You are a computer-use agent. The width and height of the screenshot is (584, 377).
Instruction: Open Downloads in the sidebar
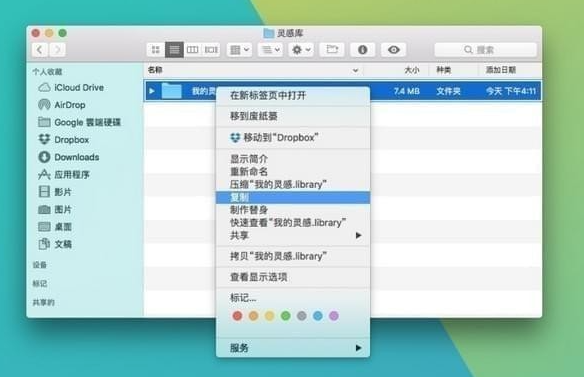tap(69, 157)
